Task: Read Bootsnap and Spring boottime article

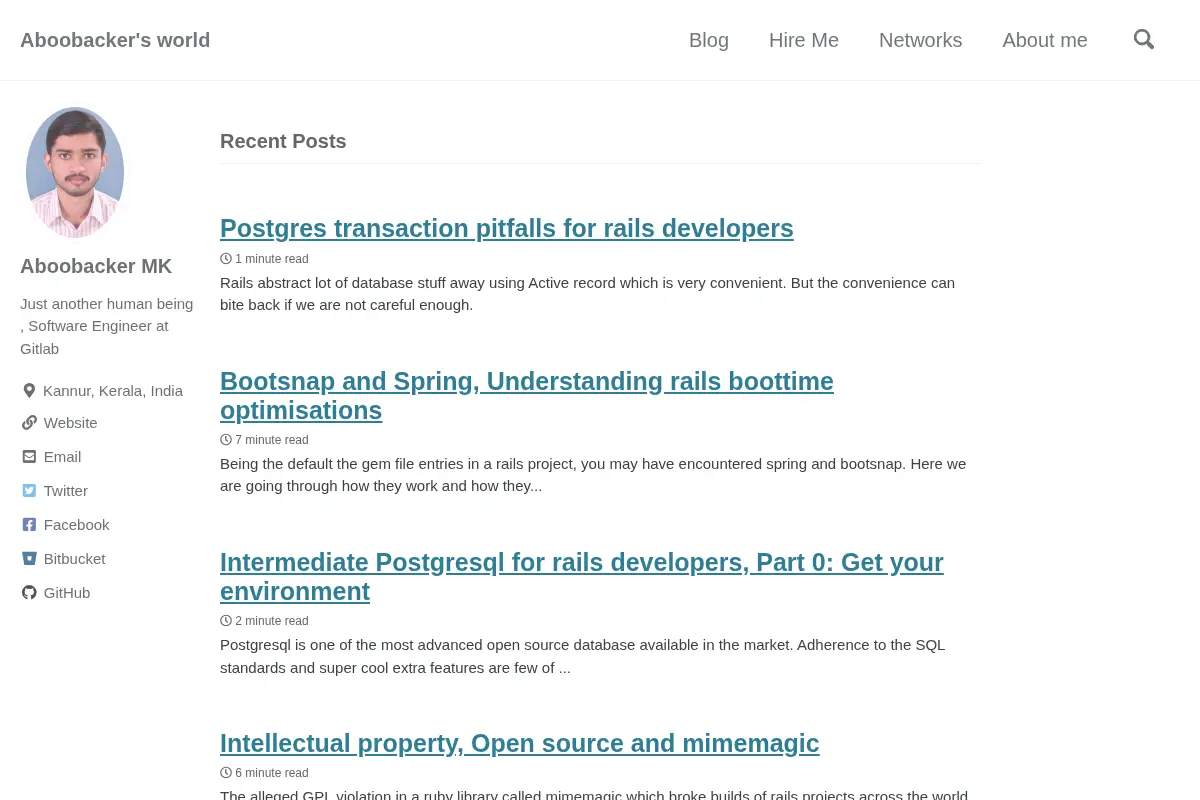Action: (x=527, y=396)
